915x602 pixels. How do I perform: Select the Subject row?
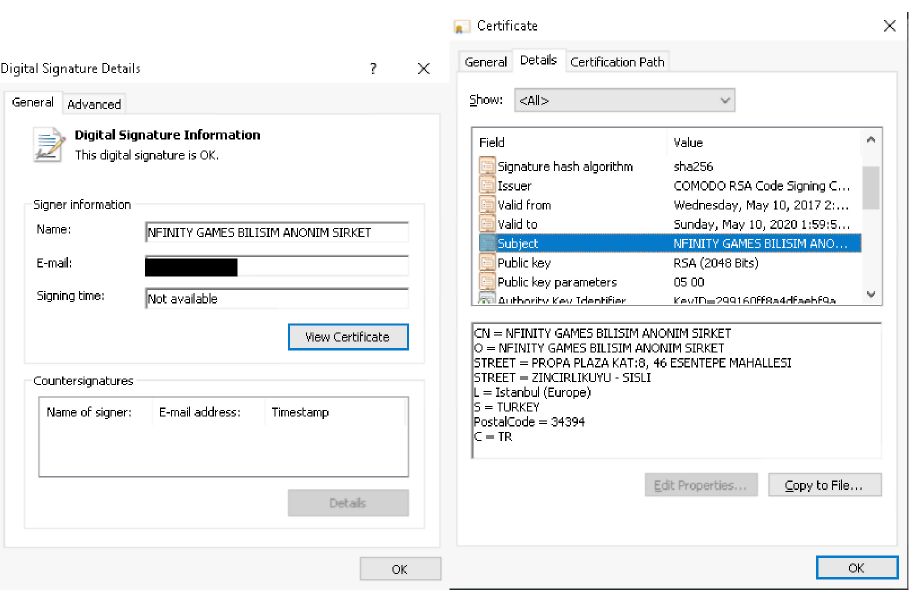(x=669, y=243)
